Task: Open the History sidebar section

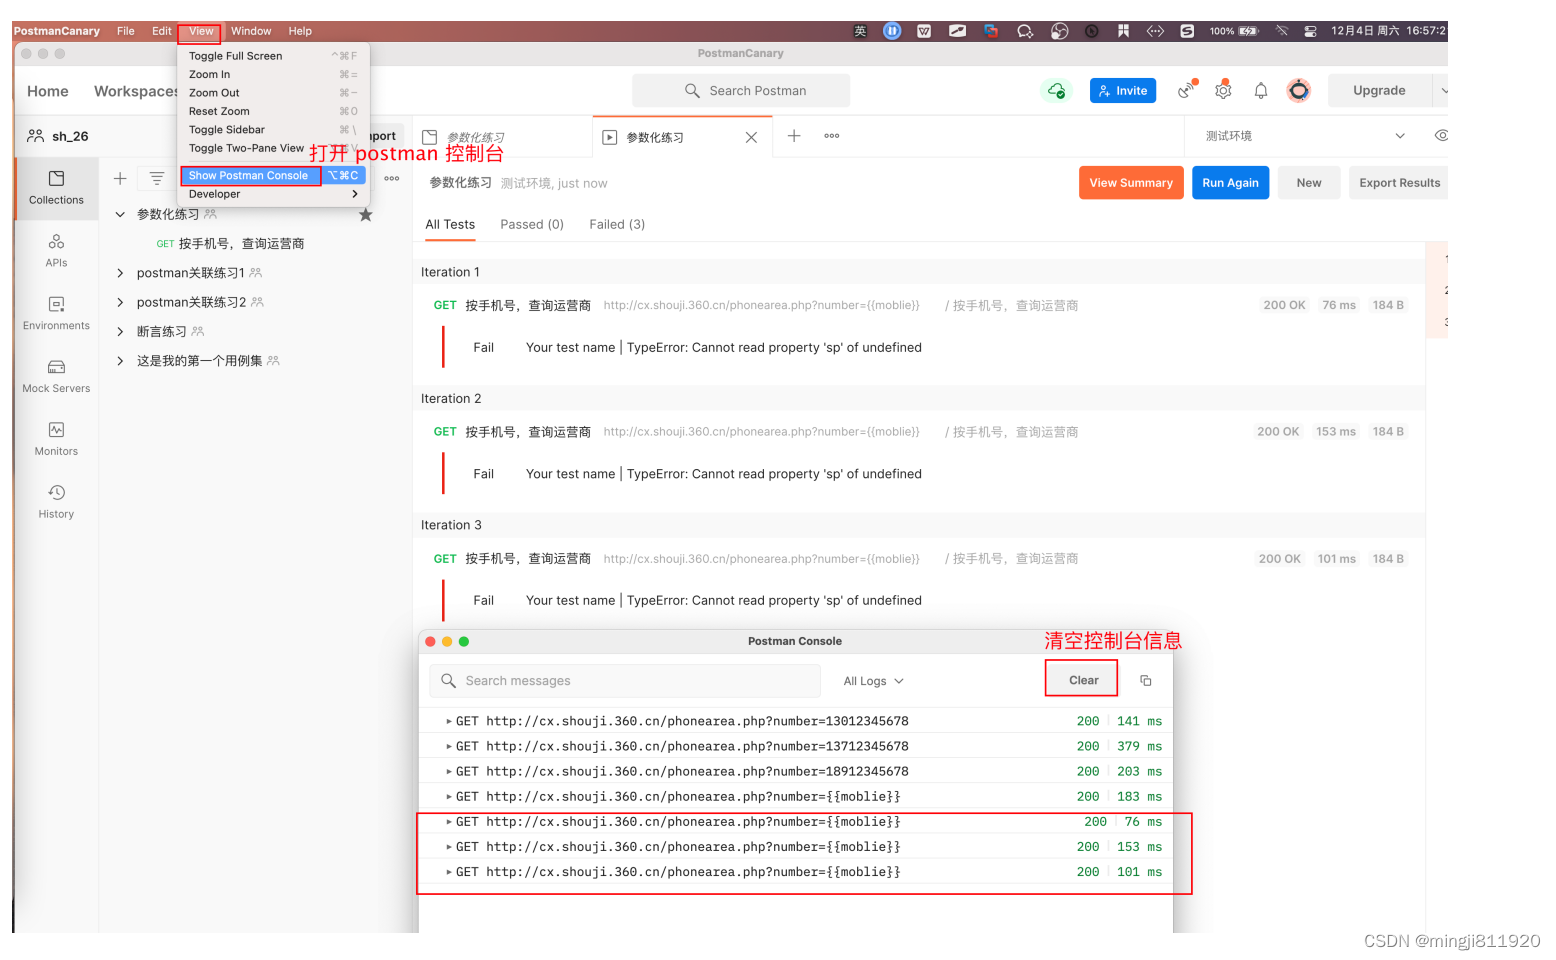Action: [56, 502]
